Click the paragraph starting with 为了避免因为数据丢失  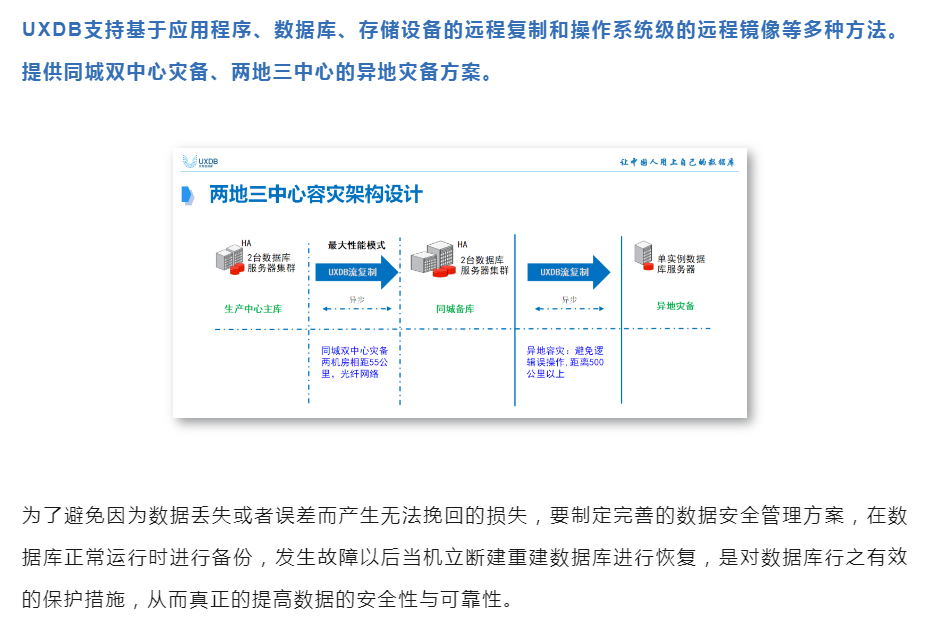(464, 557)
